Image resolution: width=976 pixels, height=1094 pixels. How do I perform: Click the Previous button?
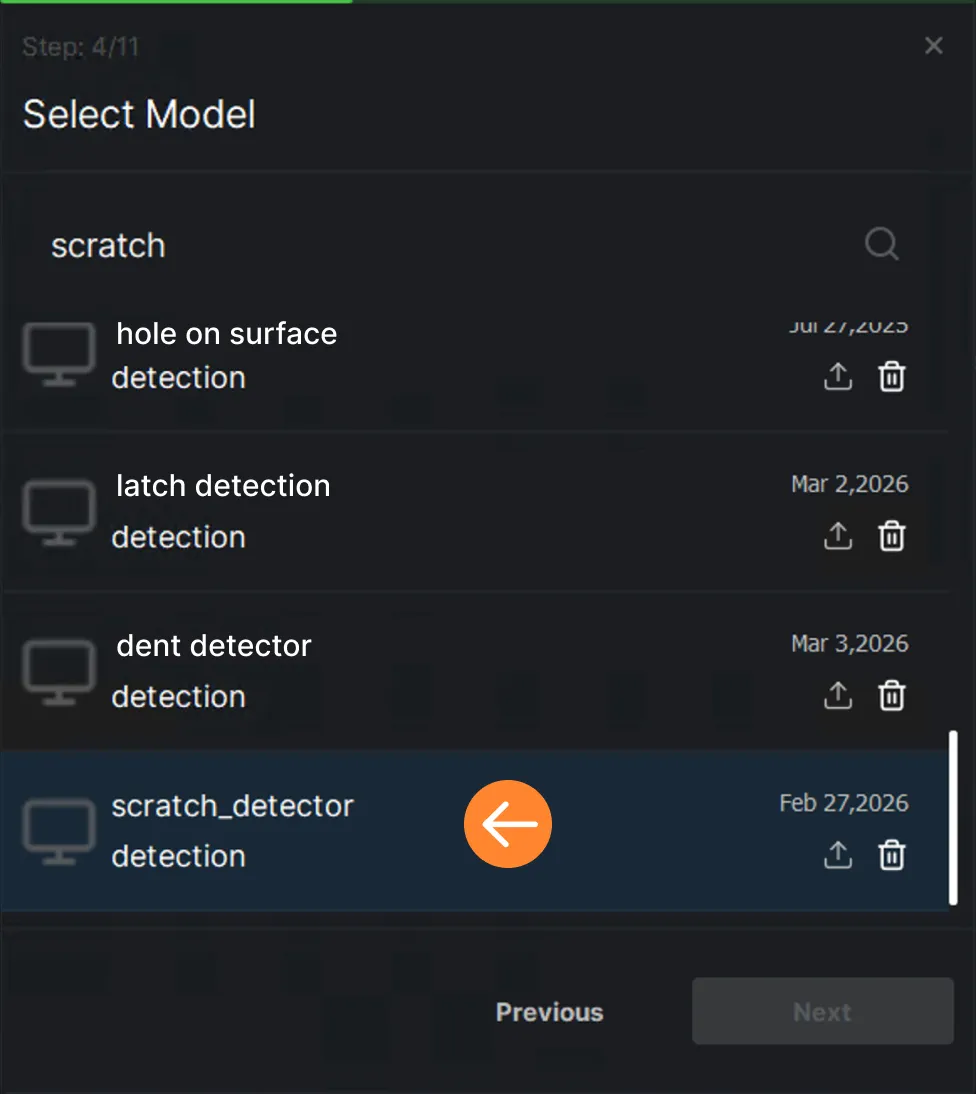point(550,1012)
